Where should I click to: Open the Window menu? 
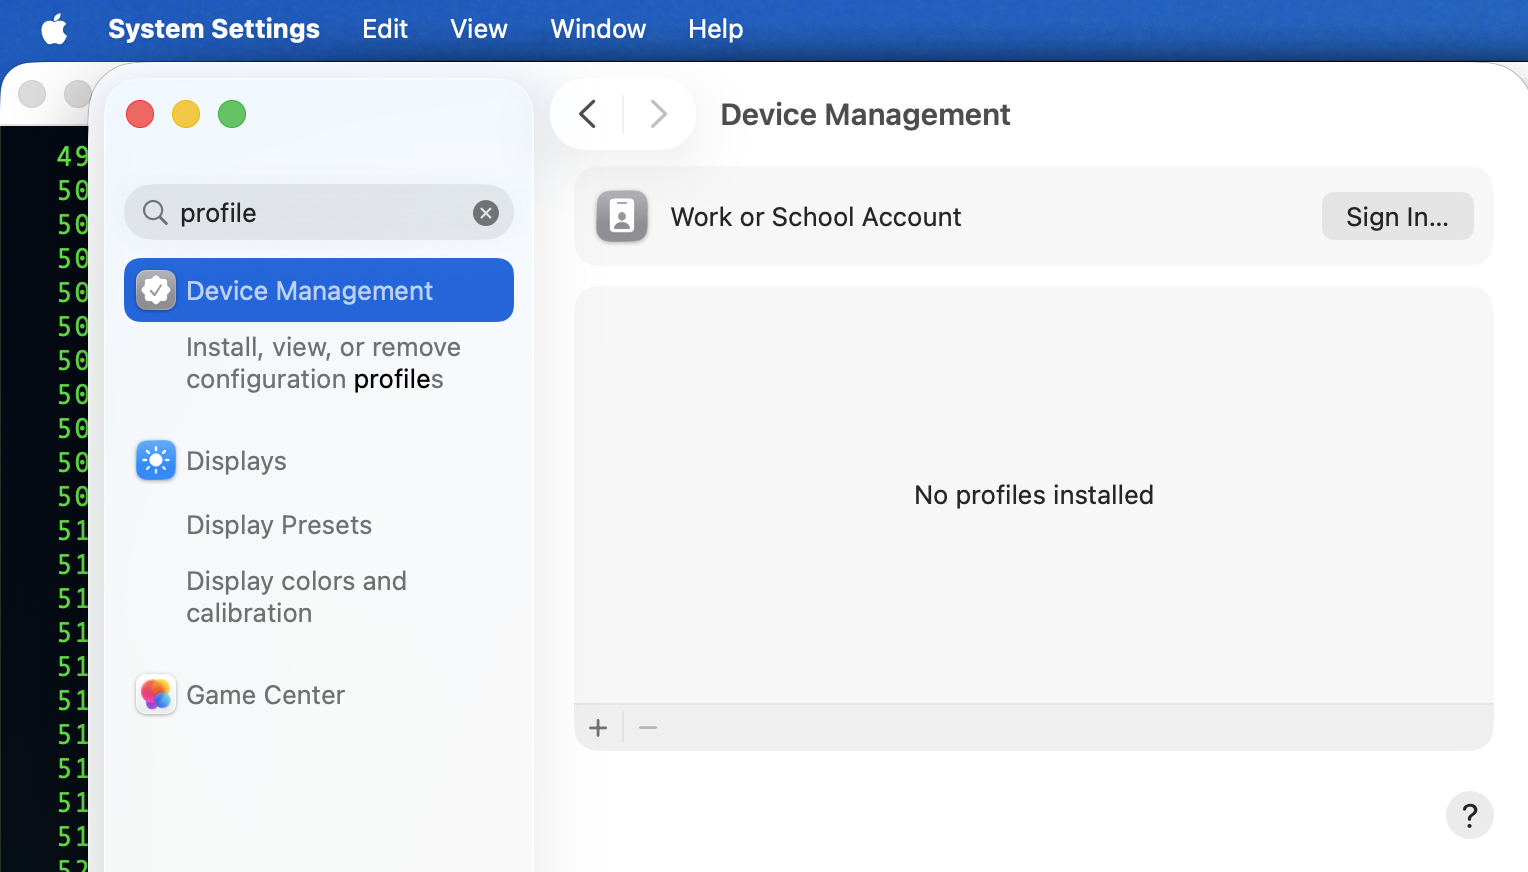(598, 29)
